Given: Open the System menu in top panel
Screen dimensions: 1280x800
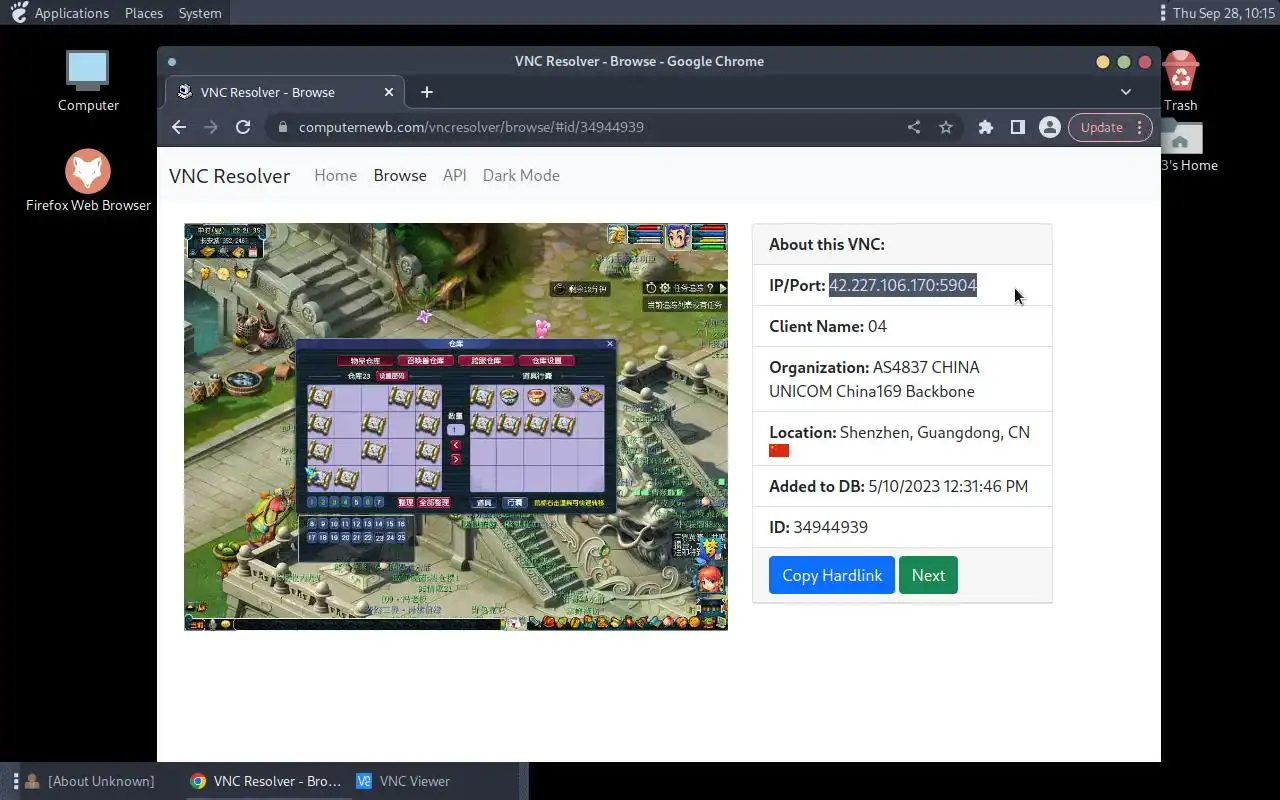Looking at the screenshot, I should (200, 13).
